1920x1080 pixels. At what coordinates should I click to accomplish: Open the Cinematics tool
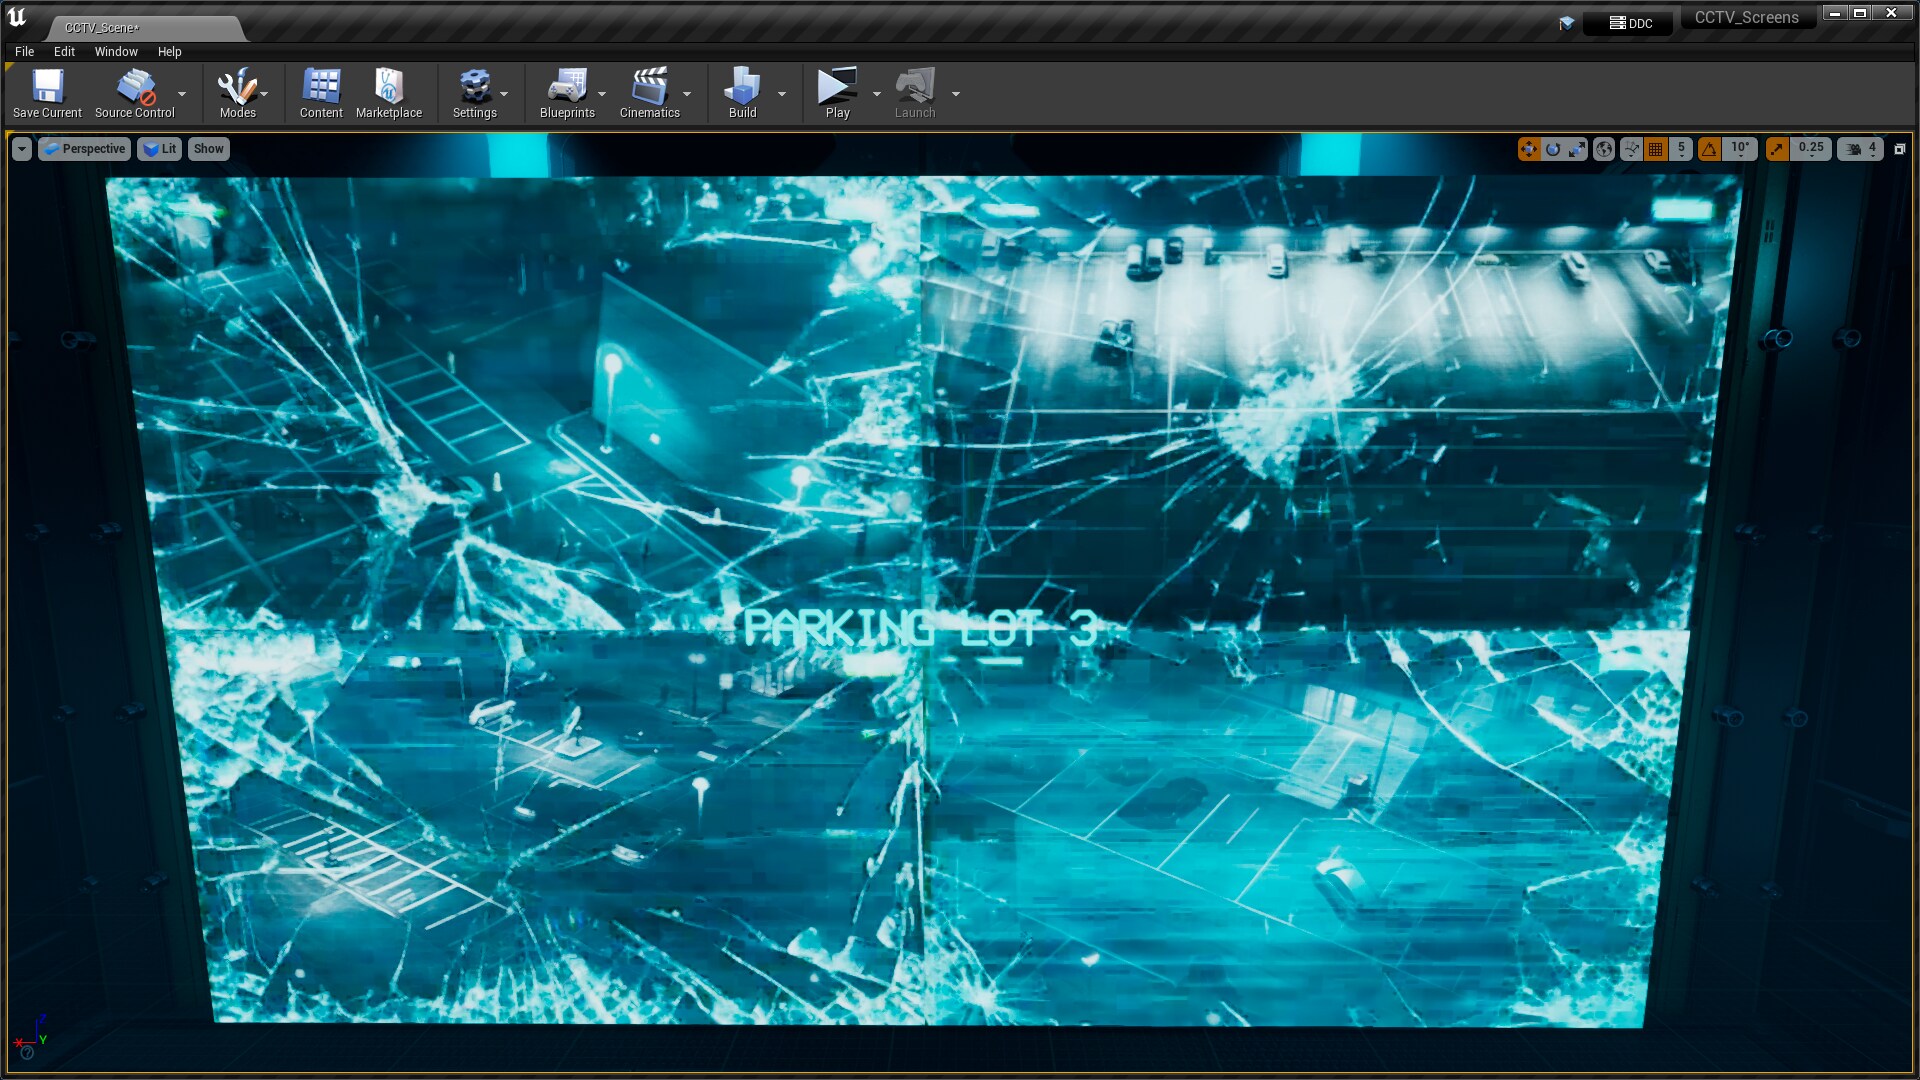[650, 92]
